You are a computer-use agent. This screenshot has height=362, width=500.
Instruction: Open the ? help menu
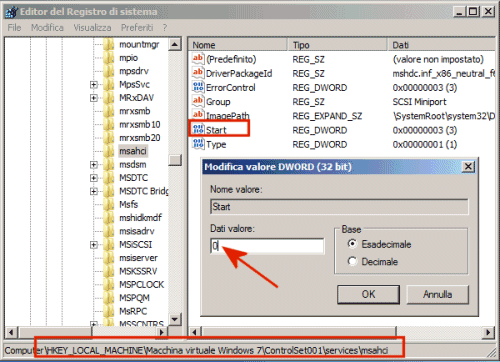(x=165, y=27)
